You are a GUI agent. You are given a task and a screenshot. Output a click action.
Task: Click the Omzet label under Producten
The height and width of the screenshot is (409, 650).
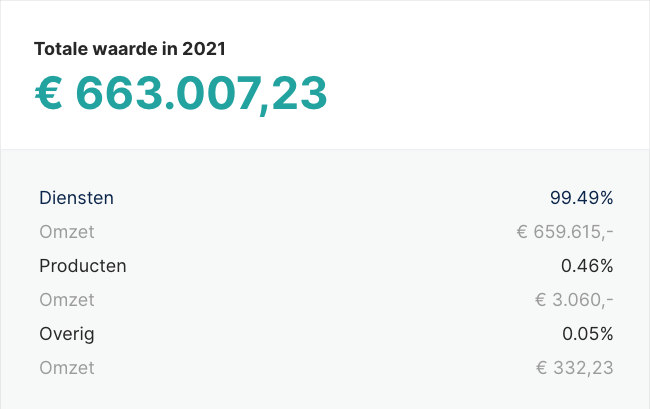(67, 300)
